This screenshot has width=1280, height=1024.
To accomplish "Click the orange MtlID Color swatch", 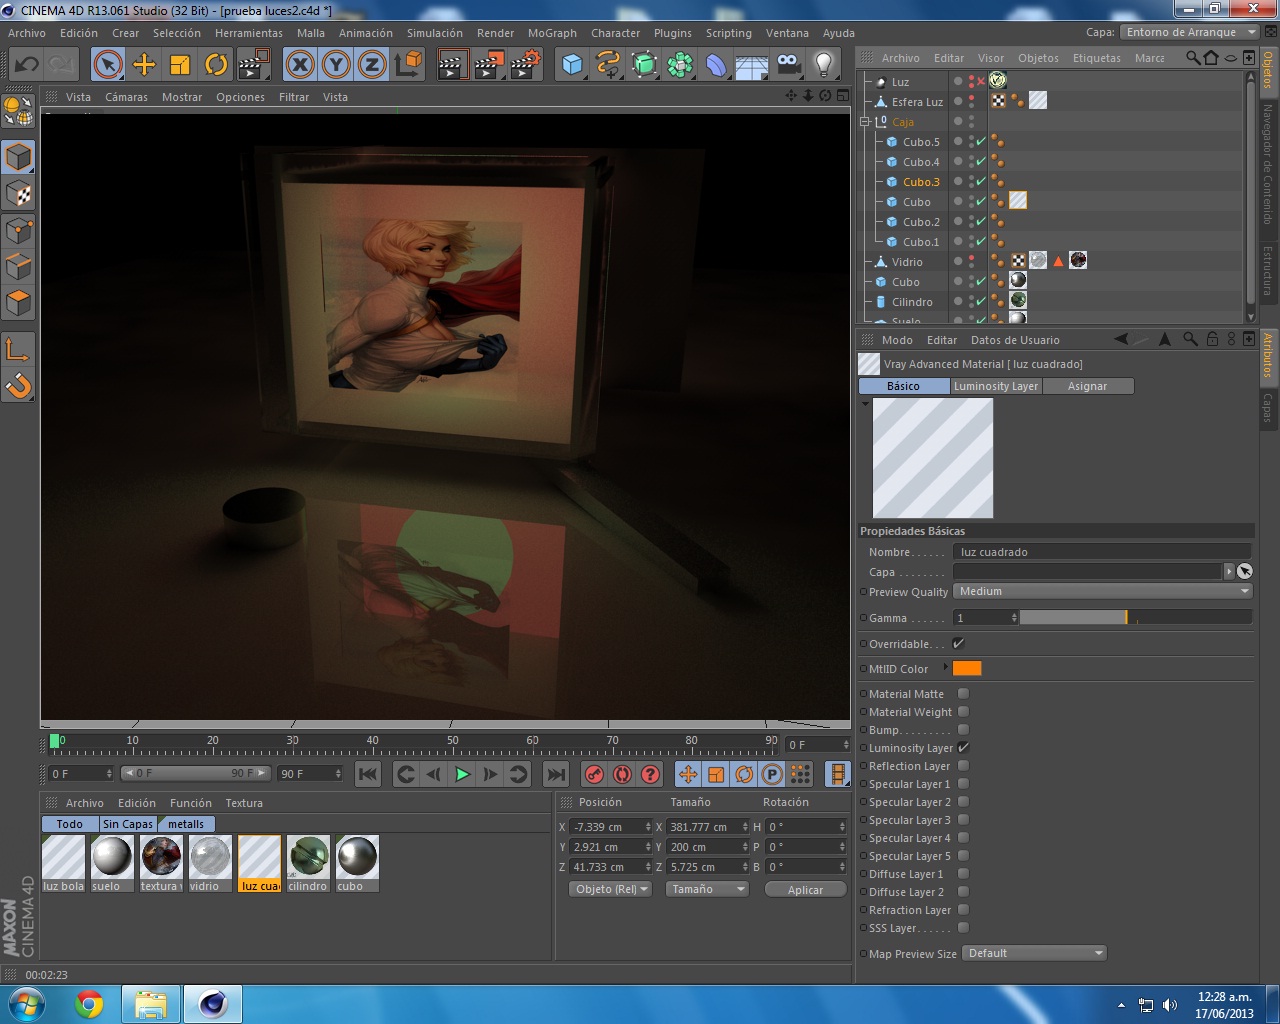I will tap(967, 669).
